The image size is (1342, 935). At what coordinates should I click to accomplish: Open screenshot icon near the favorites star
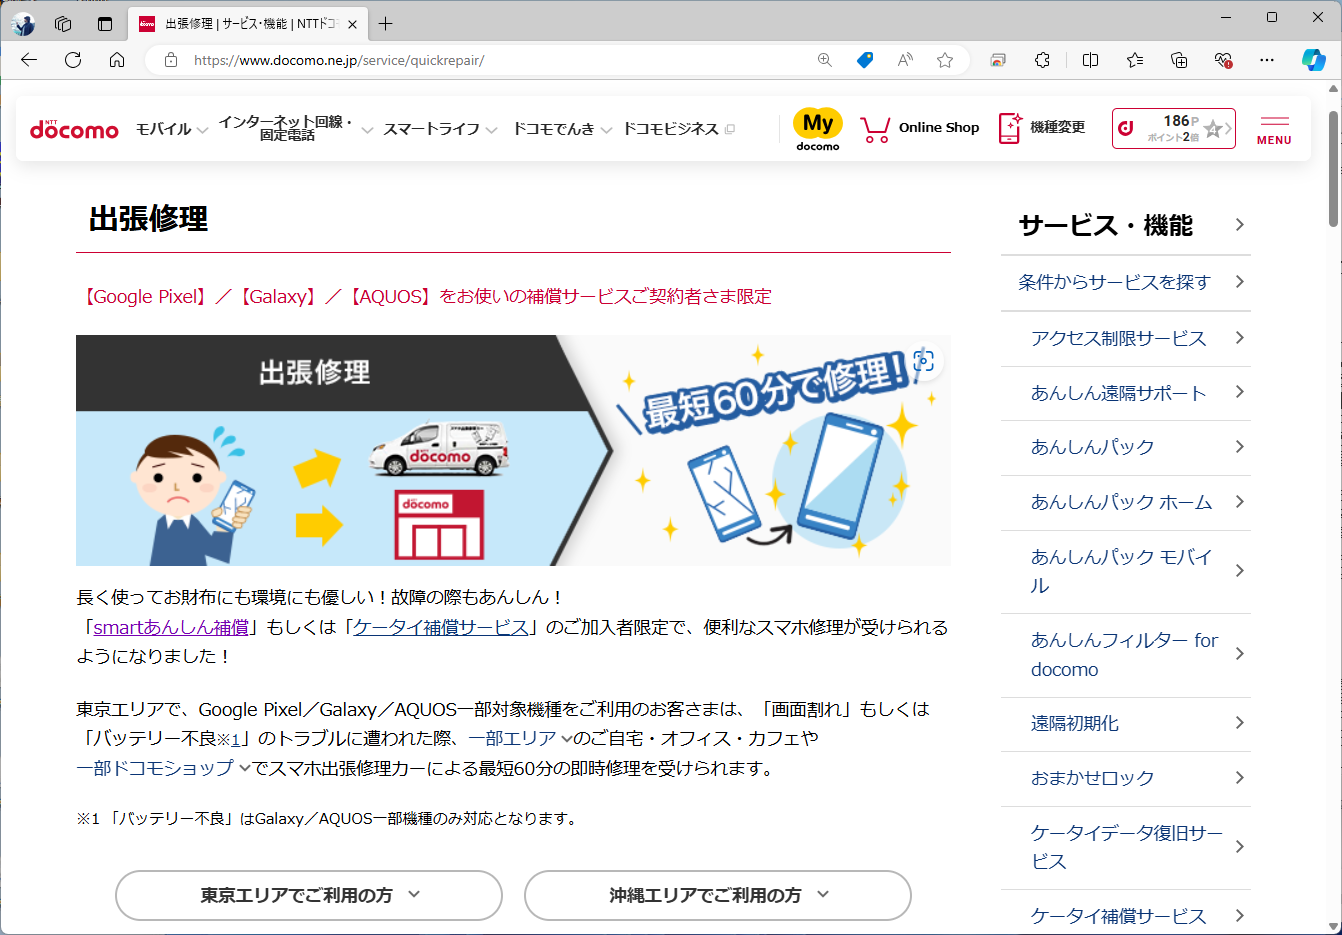click(x=998, y=60)
